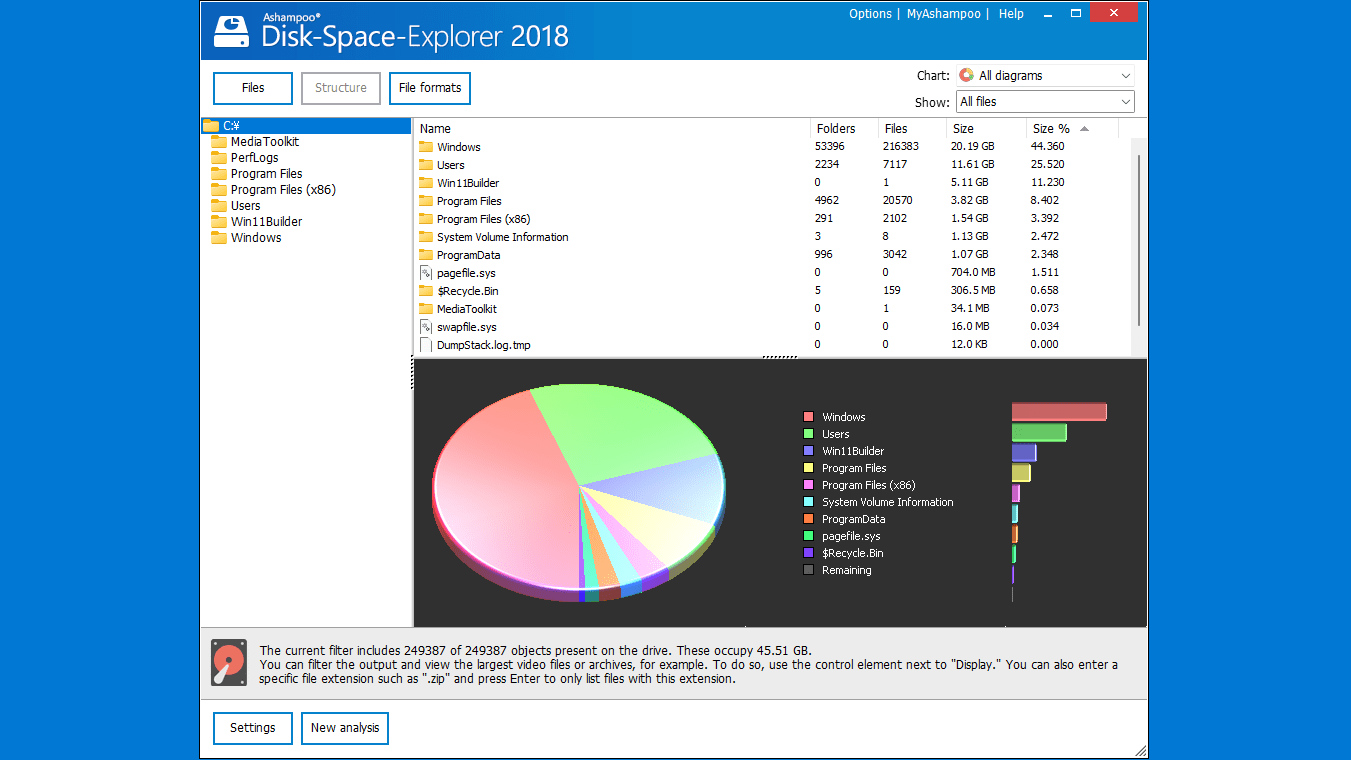Screen dimensions: 1351x760
Task: Click PerfLogs folder icon in tree
Action: tap(219, 158)
